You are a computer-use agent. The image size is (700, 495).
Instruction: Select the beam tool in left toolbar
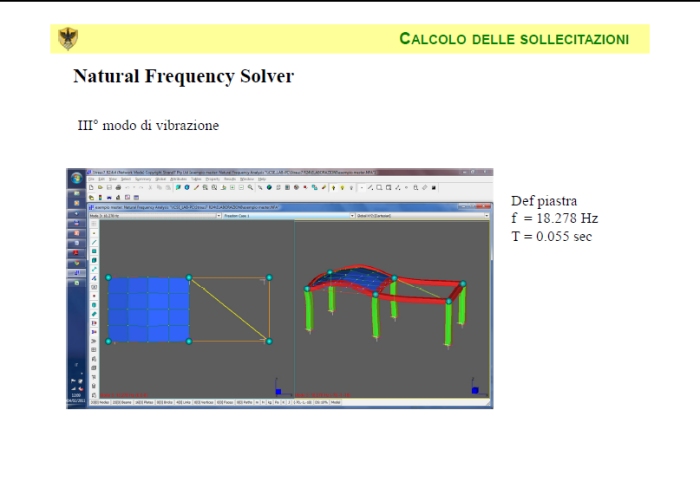click(94, 242)
